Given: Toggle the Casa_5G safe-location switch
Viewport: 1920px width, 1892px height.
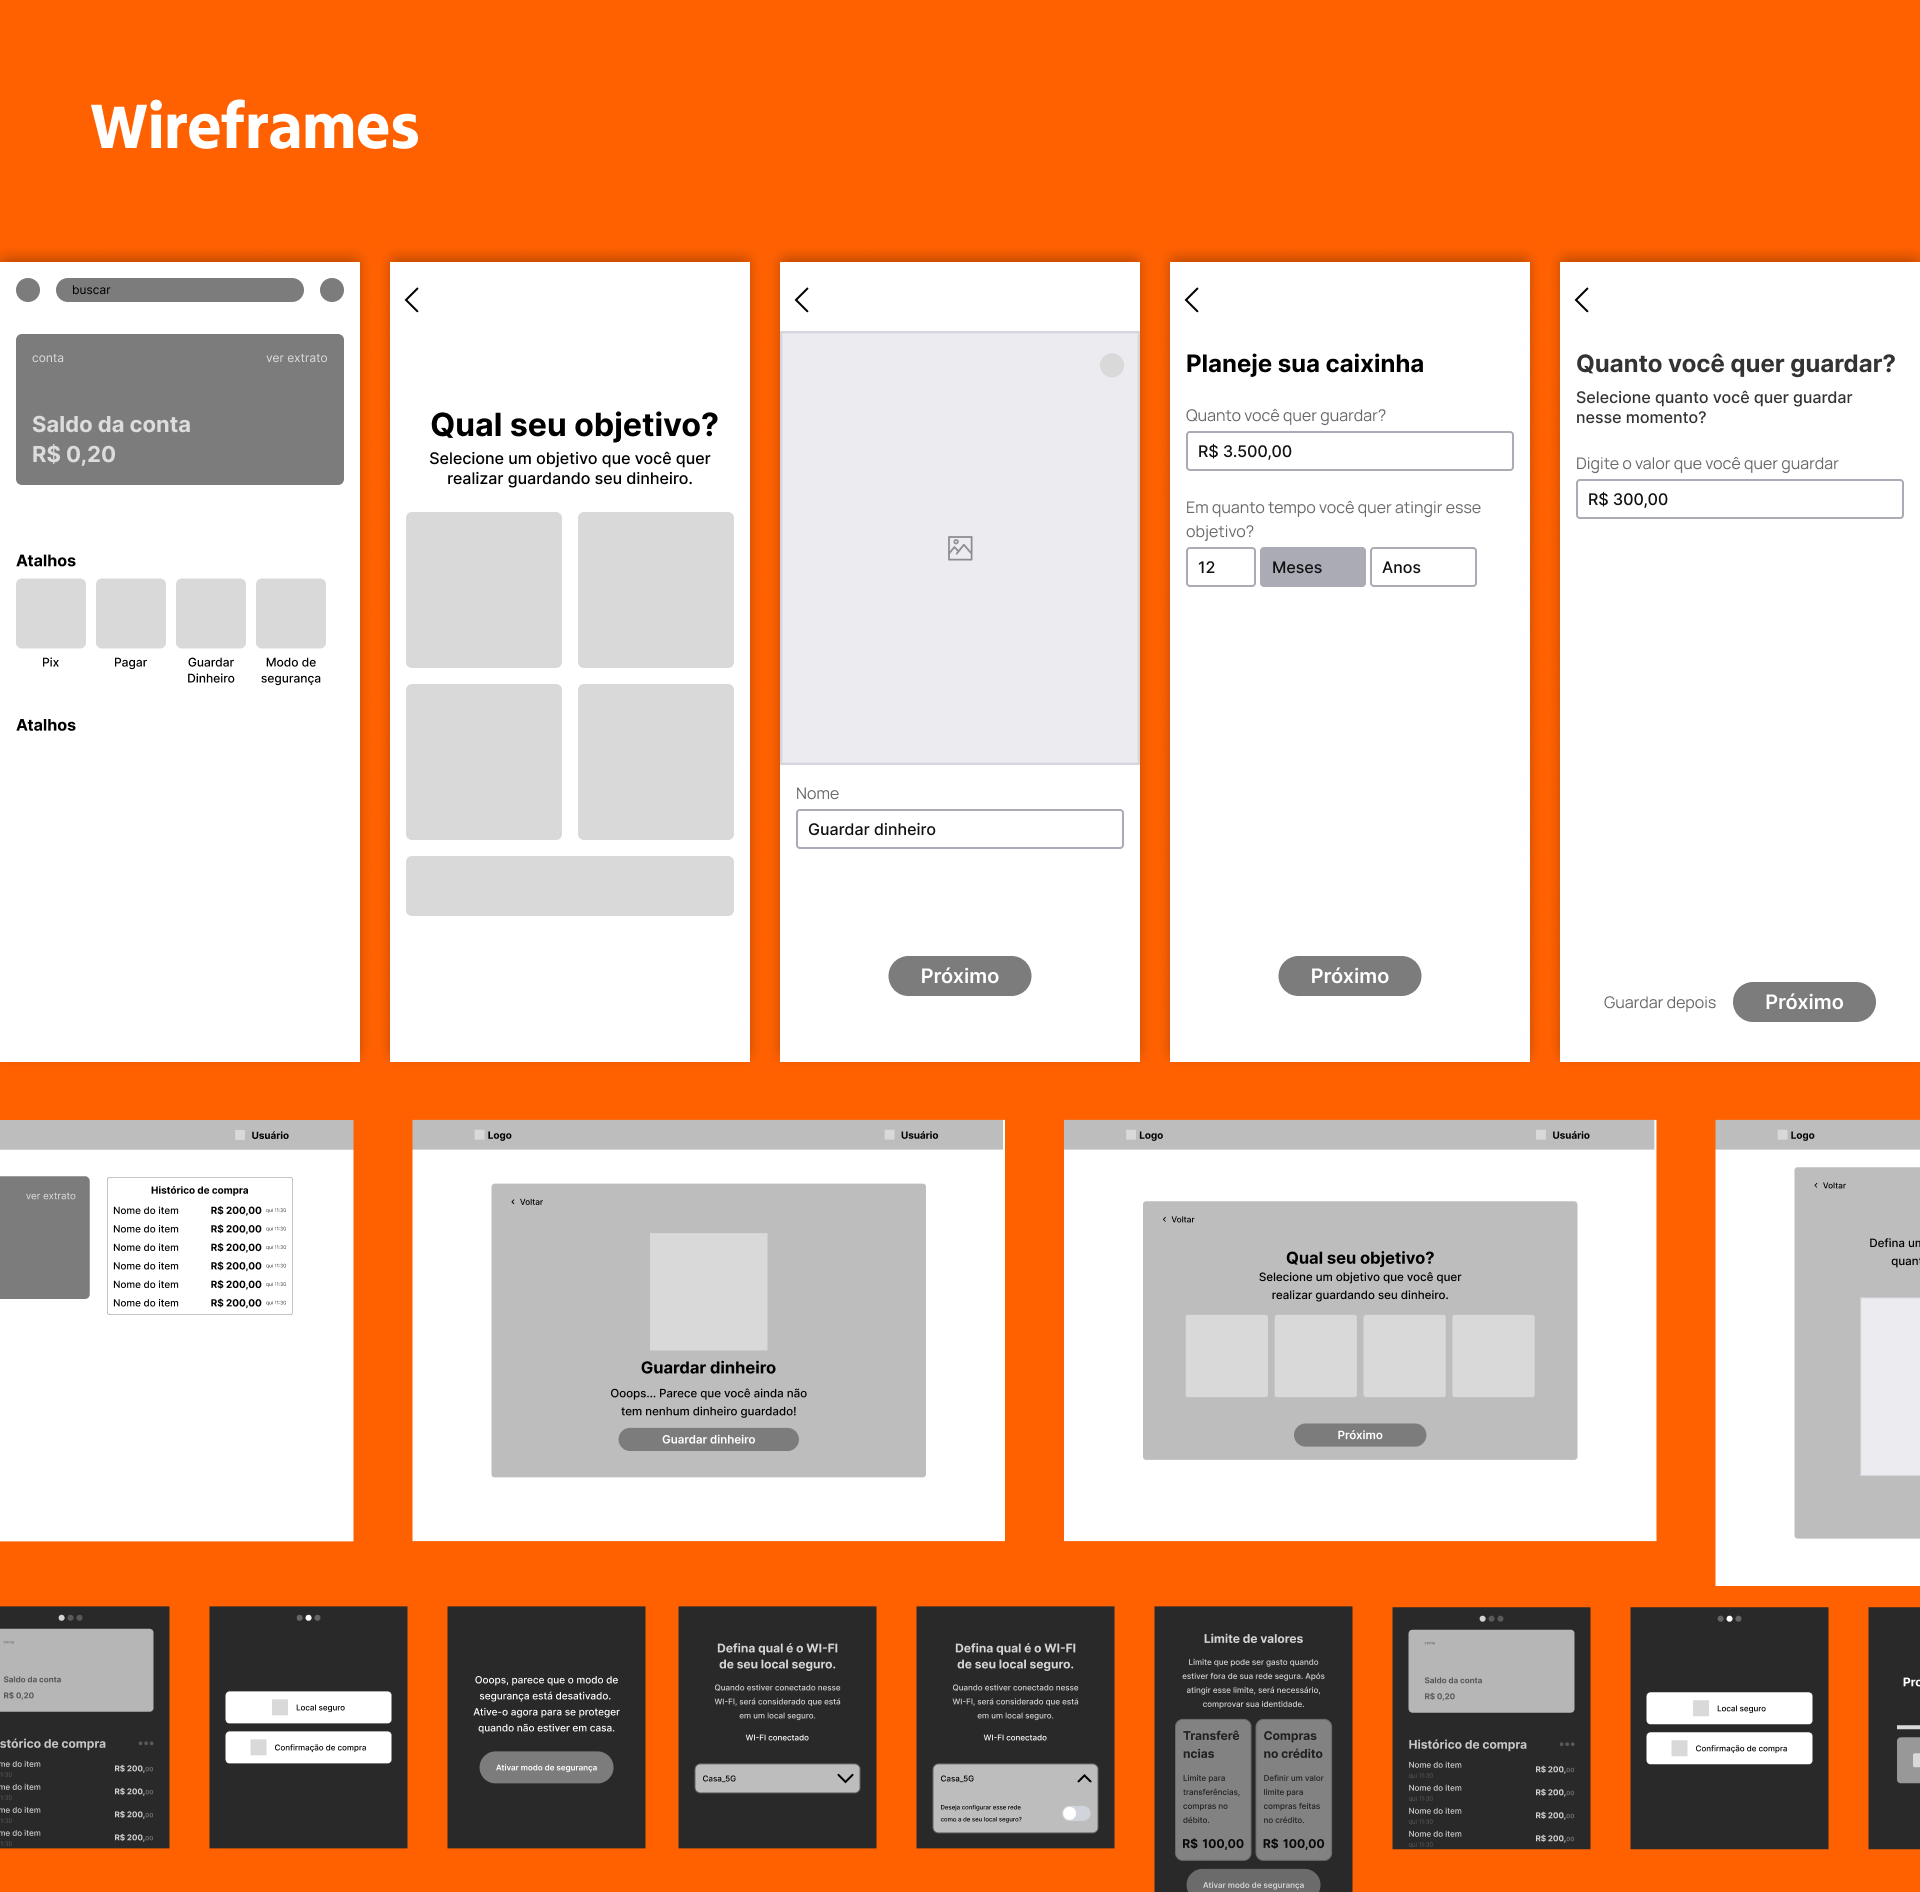Looking at the screenshot, I should (1075, 1813).
